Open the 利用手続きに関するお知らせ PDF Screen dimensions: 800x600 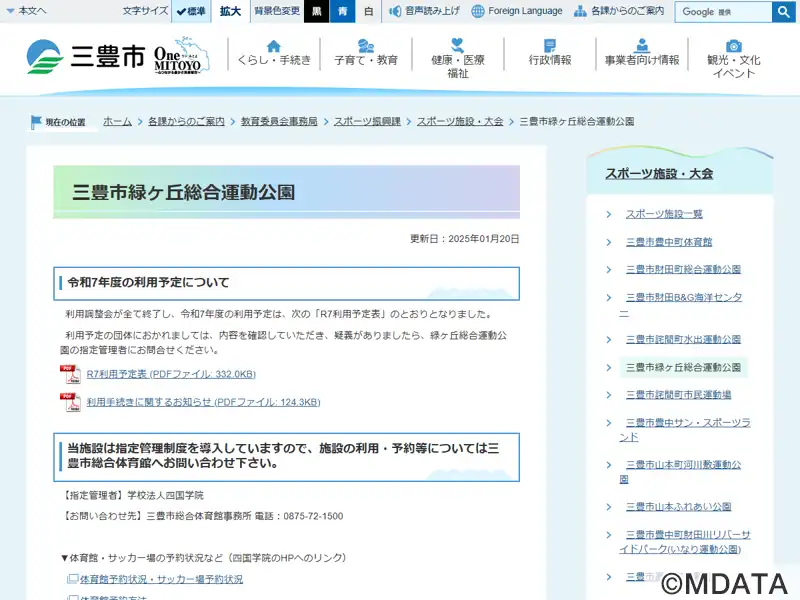(x=203, y=402)
